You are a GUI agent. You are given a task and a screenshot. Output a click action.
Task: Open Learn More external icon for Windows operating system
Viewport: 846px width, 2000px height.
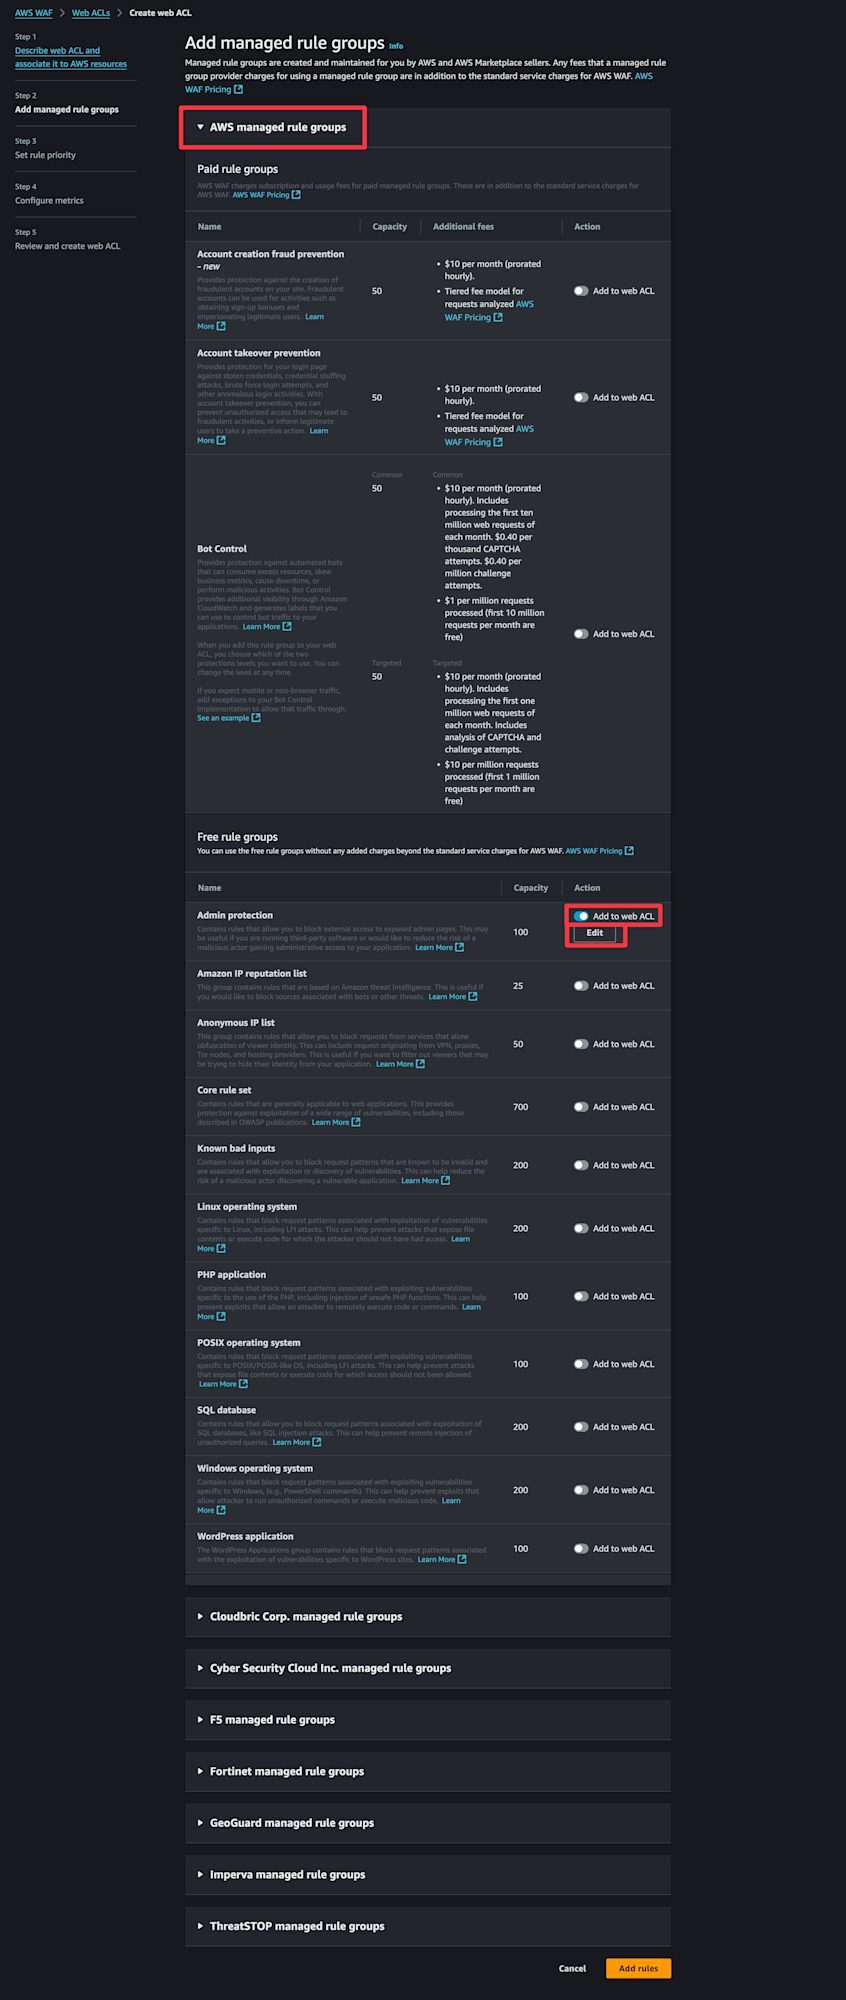221,1510
